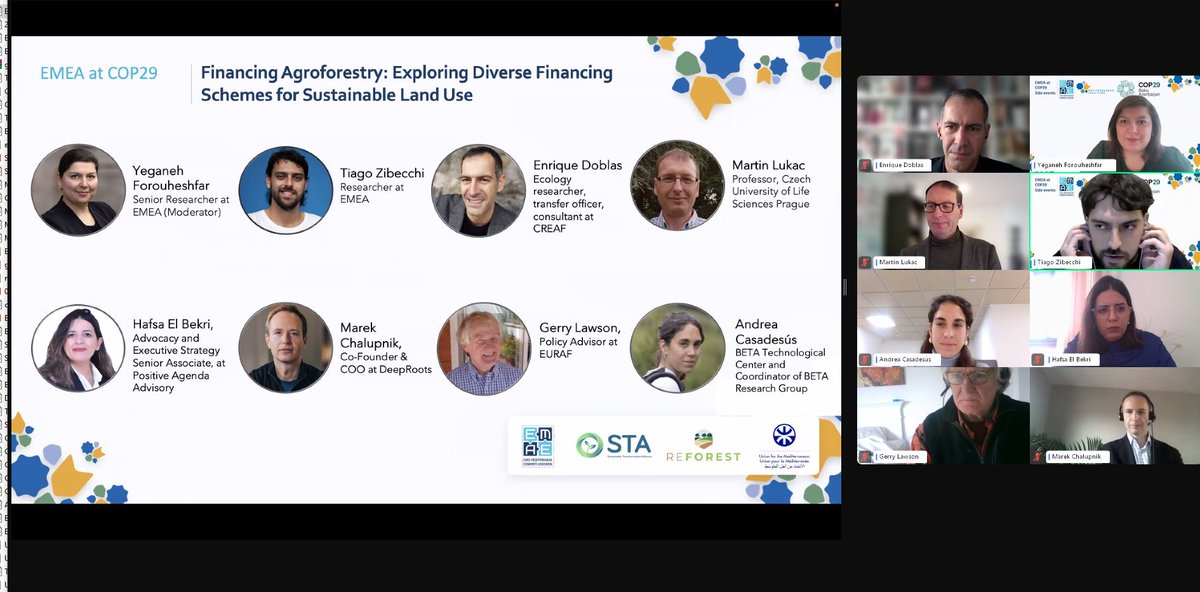
Task: Click the muted mic icon beside Marek Chalupnik's video label
Action: [x=1038, y=456]
